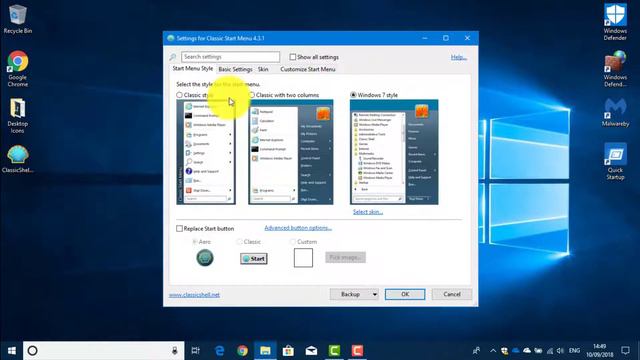Launch Chrome from the taskbar

(242, 351)
